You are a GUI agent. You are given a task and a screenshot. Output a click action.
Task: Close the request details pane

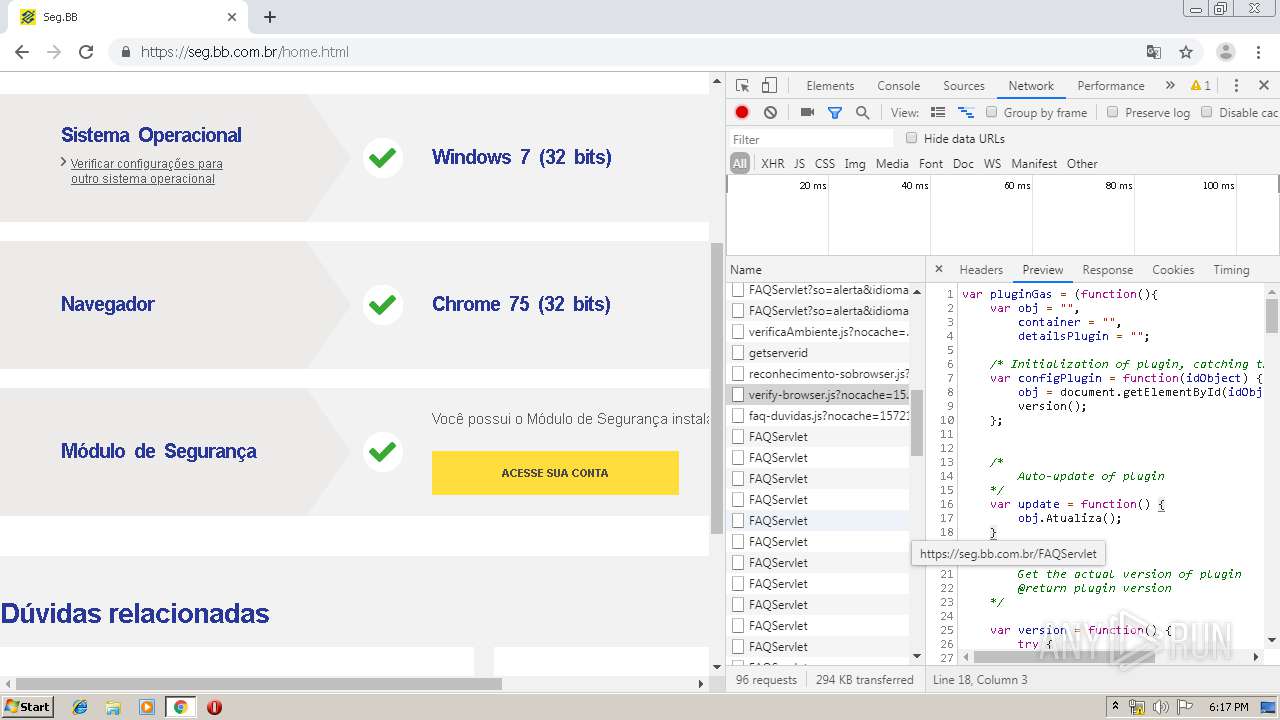tap(938, 269)
